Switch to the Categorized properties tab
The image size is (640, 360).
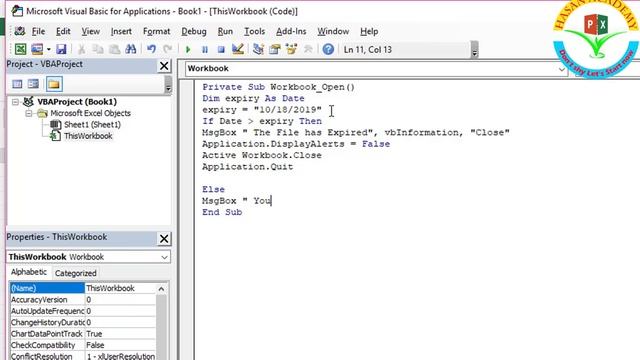click(76, 273)
